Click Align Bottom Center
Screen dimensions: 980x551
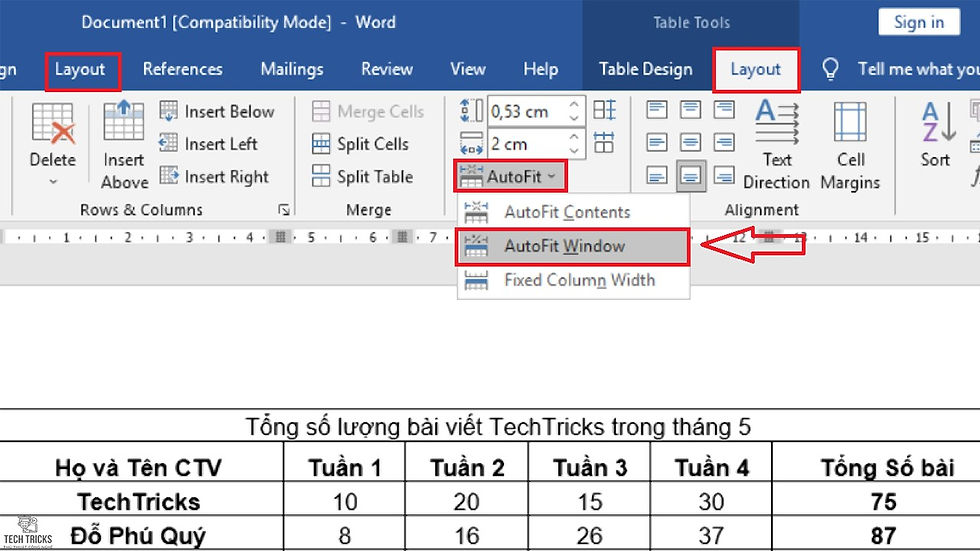(690, 176)
